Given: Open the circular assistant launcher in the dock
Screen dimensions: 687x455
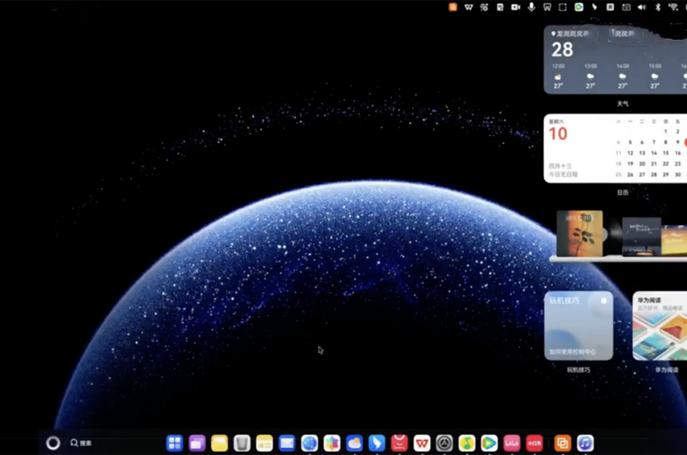Looking at the screenshot, I should (x=53, y=443).
